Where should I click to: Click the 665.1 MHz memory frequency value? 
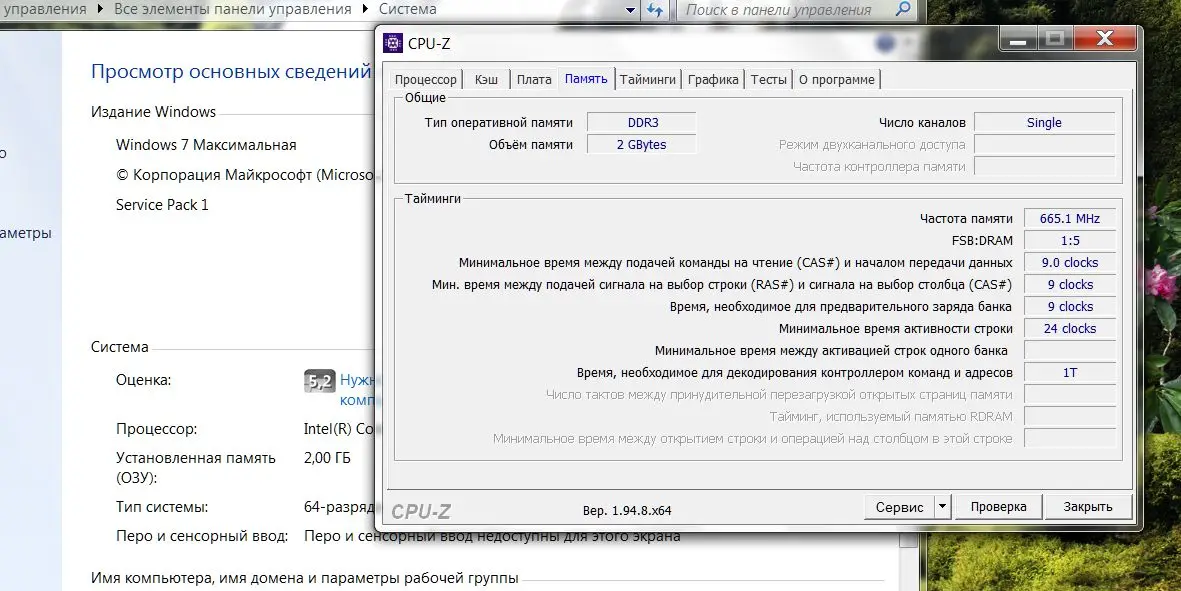click(x=1070, y=219)
